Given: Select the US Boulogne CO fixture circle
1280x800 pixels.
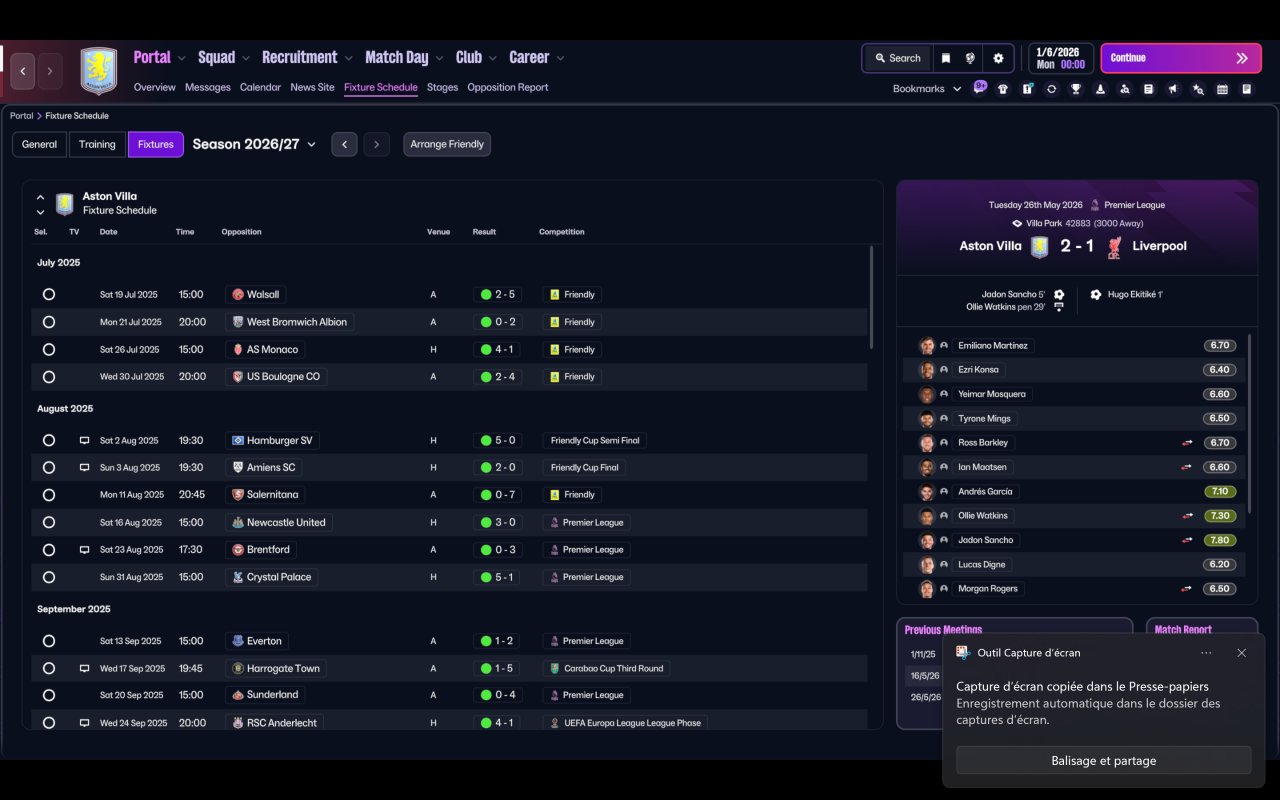Looking at the screenshot, I should click(x=49, y=377).
